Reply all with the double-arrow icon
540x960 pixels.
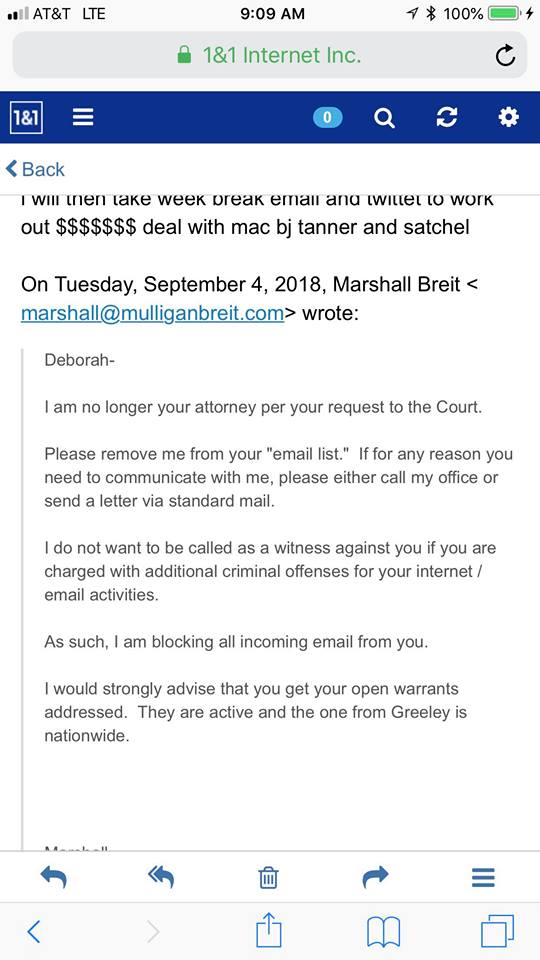tap(161, 877)
